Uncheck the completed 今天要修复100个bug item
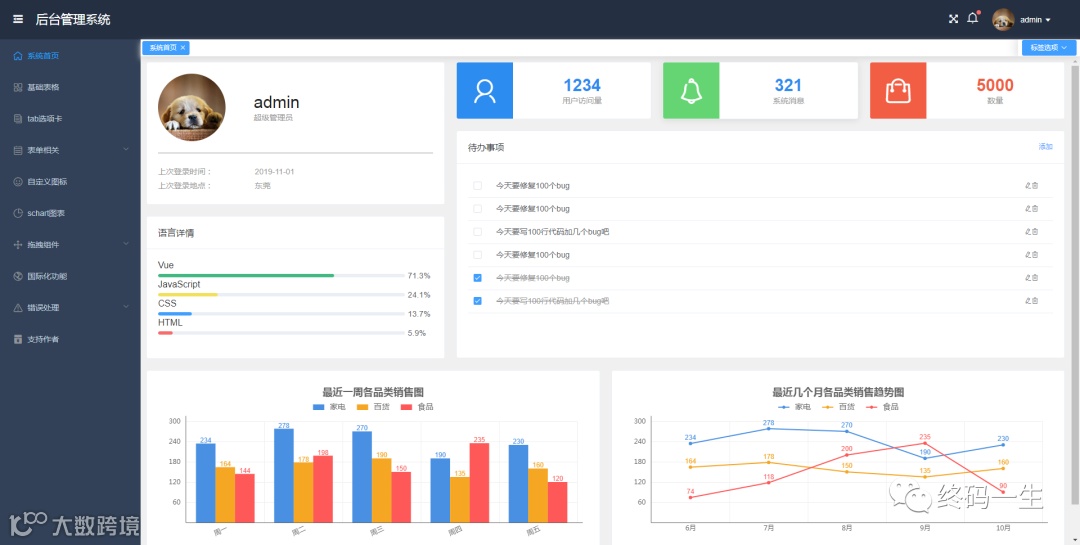1080x545 pixels. coord(477,278)
